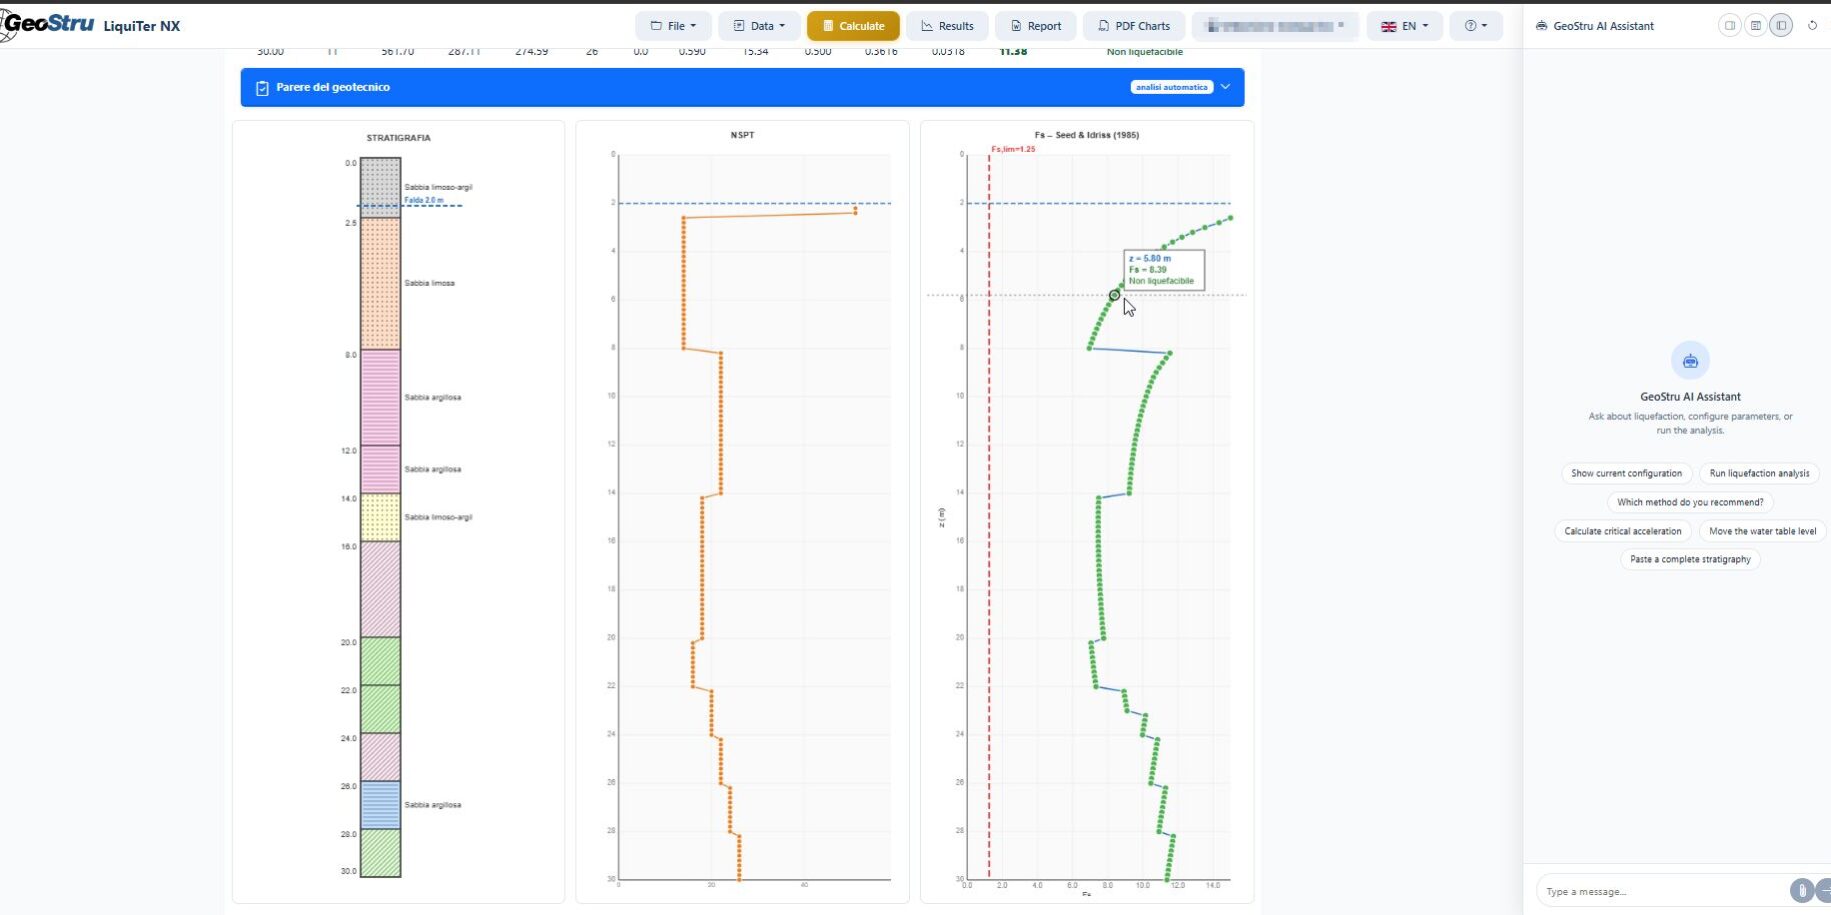Click the refresh icon in the AI Assistant header
This screenshot has width=1831, height=915.
click(x=1813, y=25)
